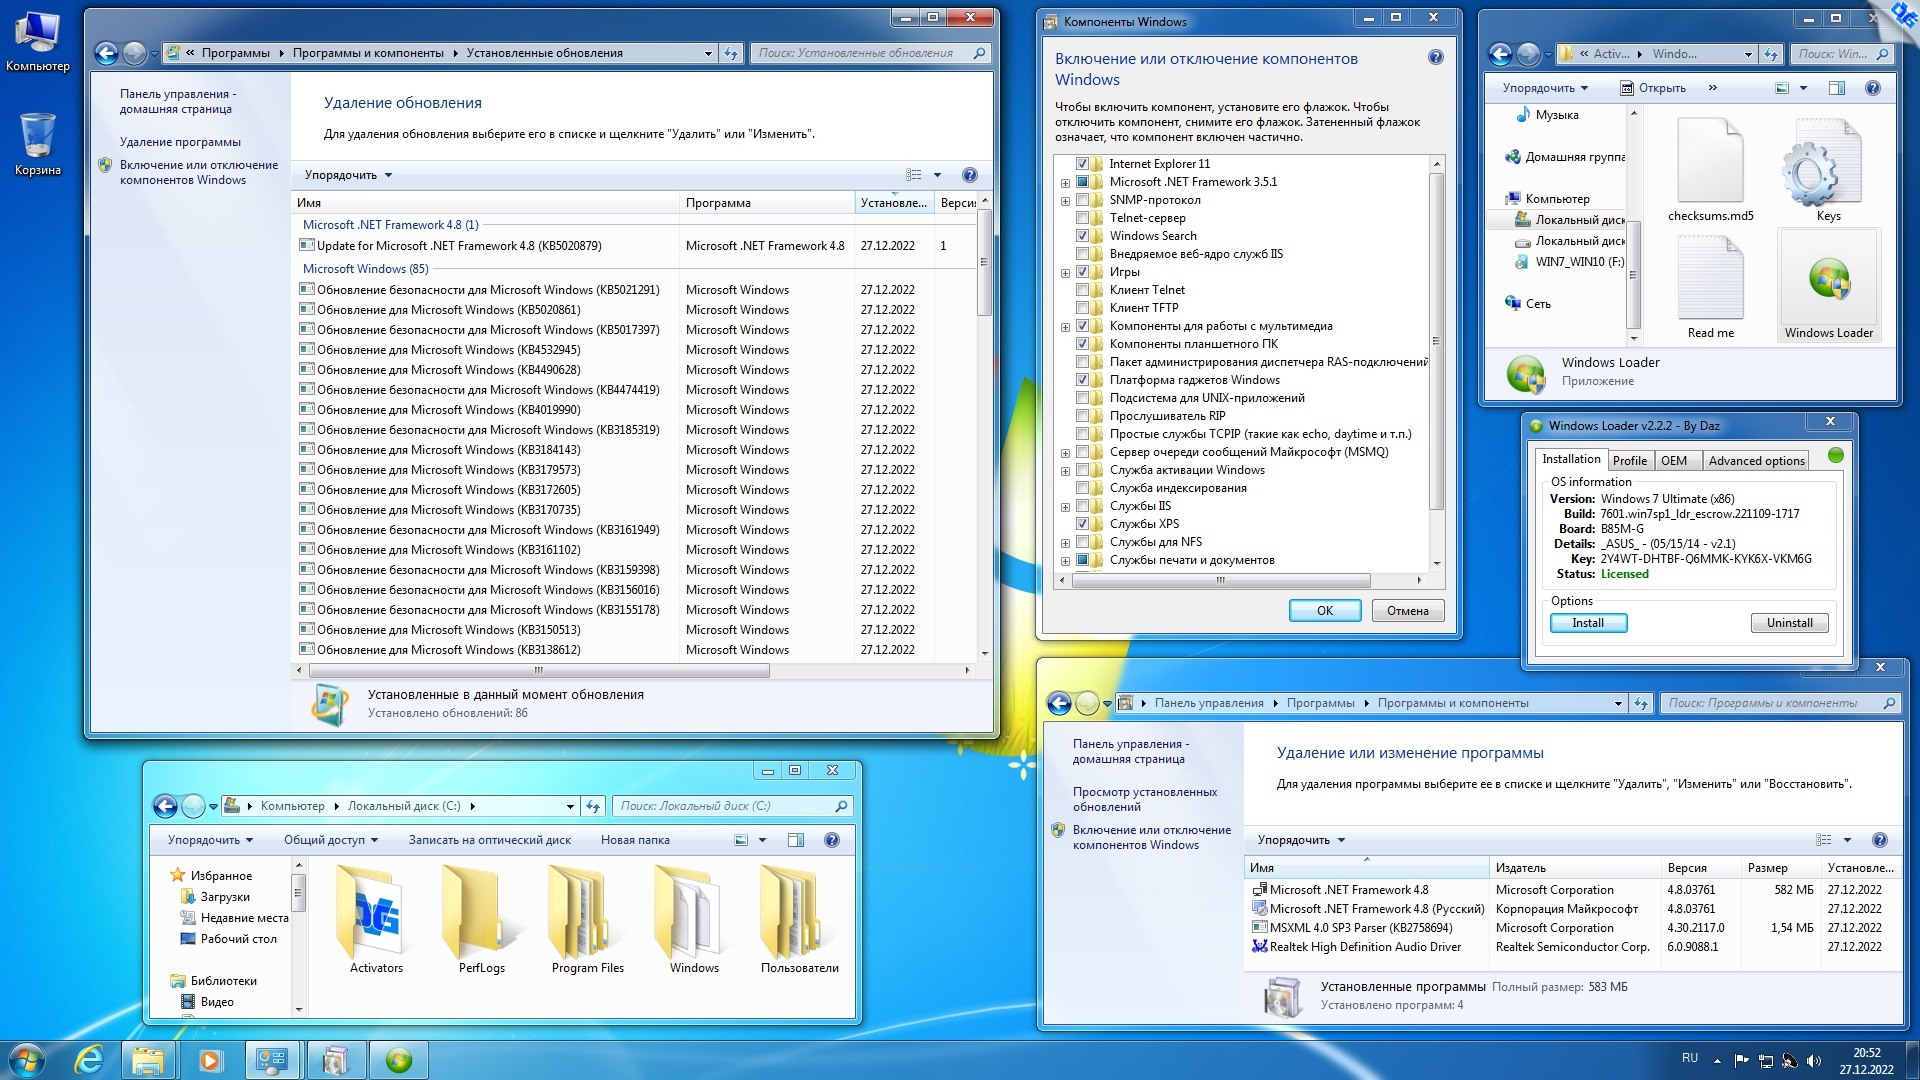Screen dimensions: 1920x1080
Task: Click the help icon in Windows Components dialog
Action: (x=1436, y=58)
